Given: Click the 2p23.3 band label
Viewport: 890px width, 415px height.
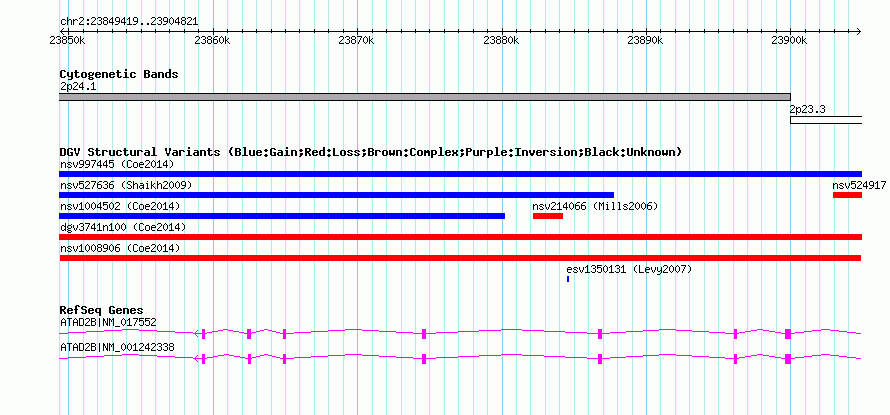Looking at the screenshot, I should point(808,109).
